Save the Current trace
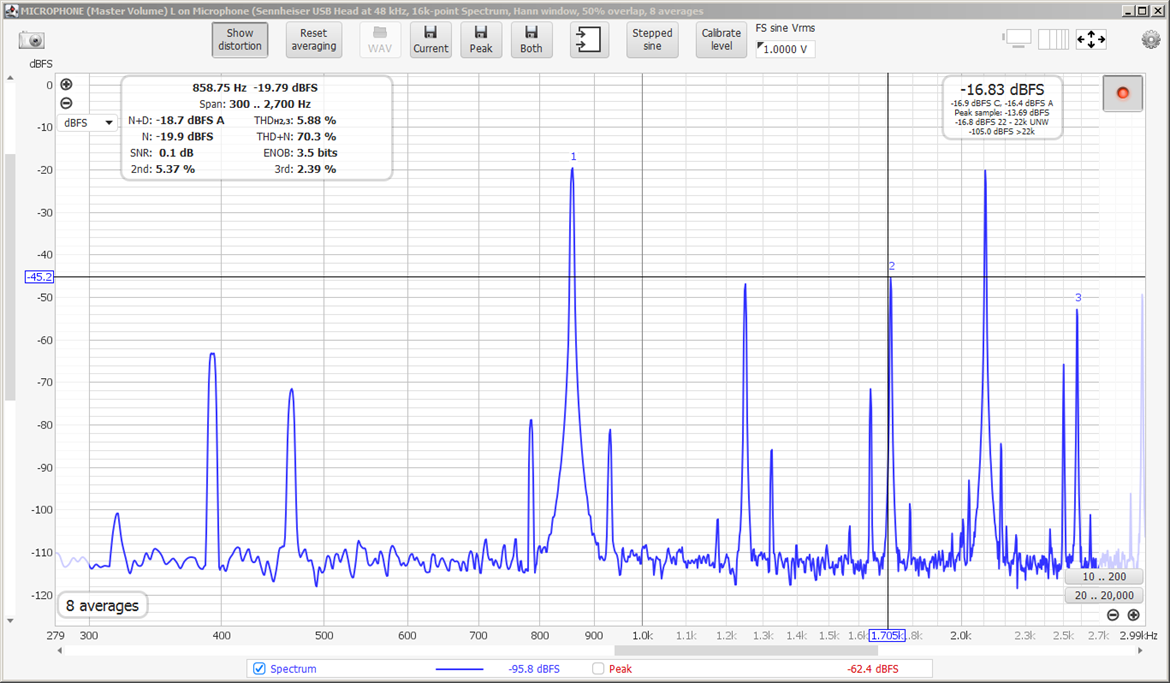Viewport: 1170px width, 683px height. click(x=430, y=39)
